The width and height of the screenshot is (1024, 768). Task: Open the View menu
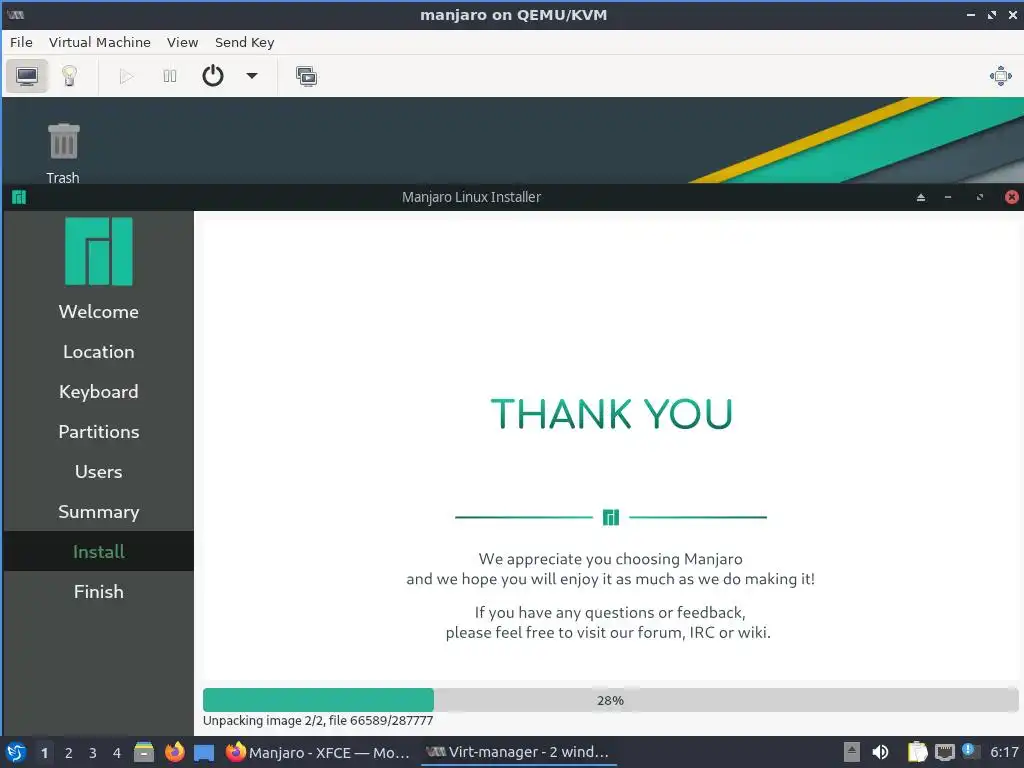coord(182,42)
